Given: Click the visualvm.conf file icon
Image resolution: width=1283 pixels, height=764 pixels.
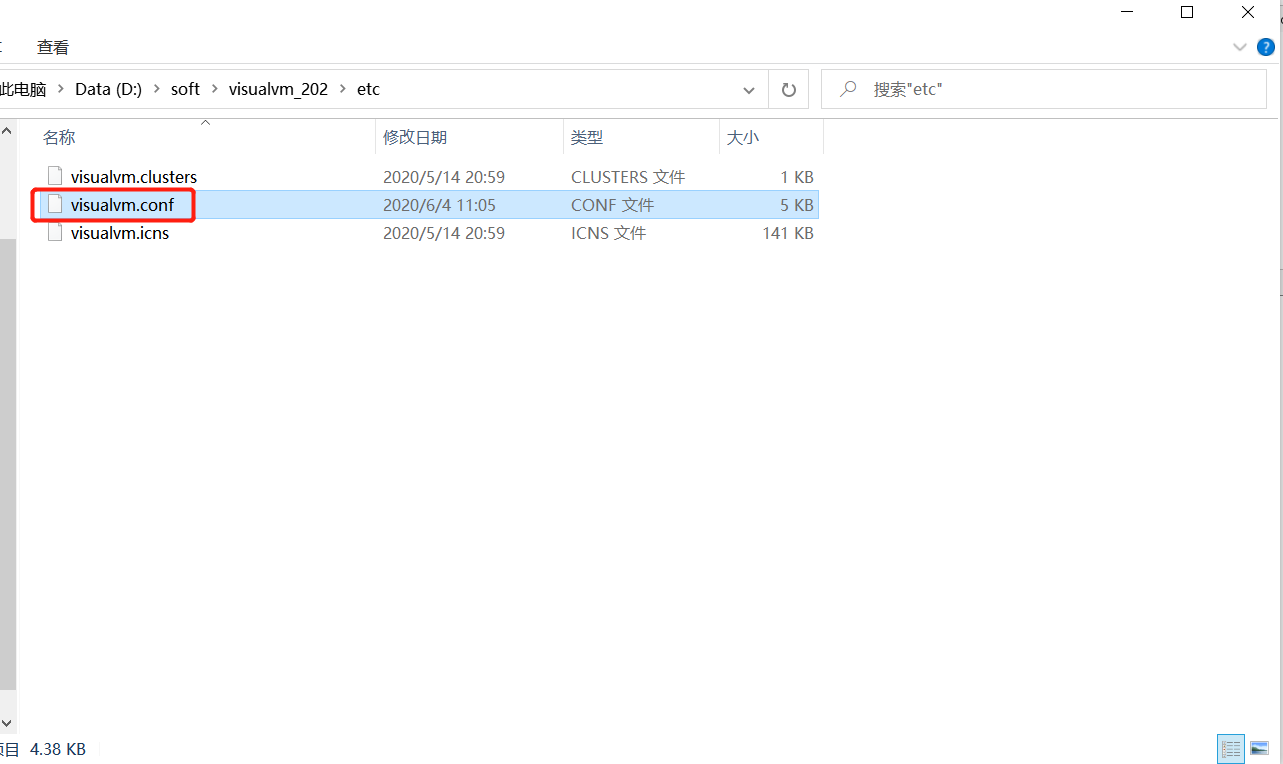Looking at the screenshot, I should 55,204.
